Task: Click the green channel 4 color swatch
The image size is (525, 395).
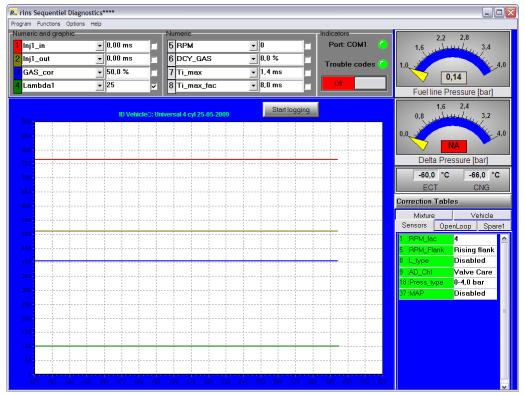Action: 17,86
